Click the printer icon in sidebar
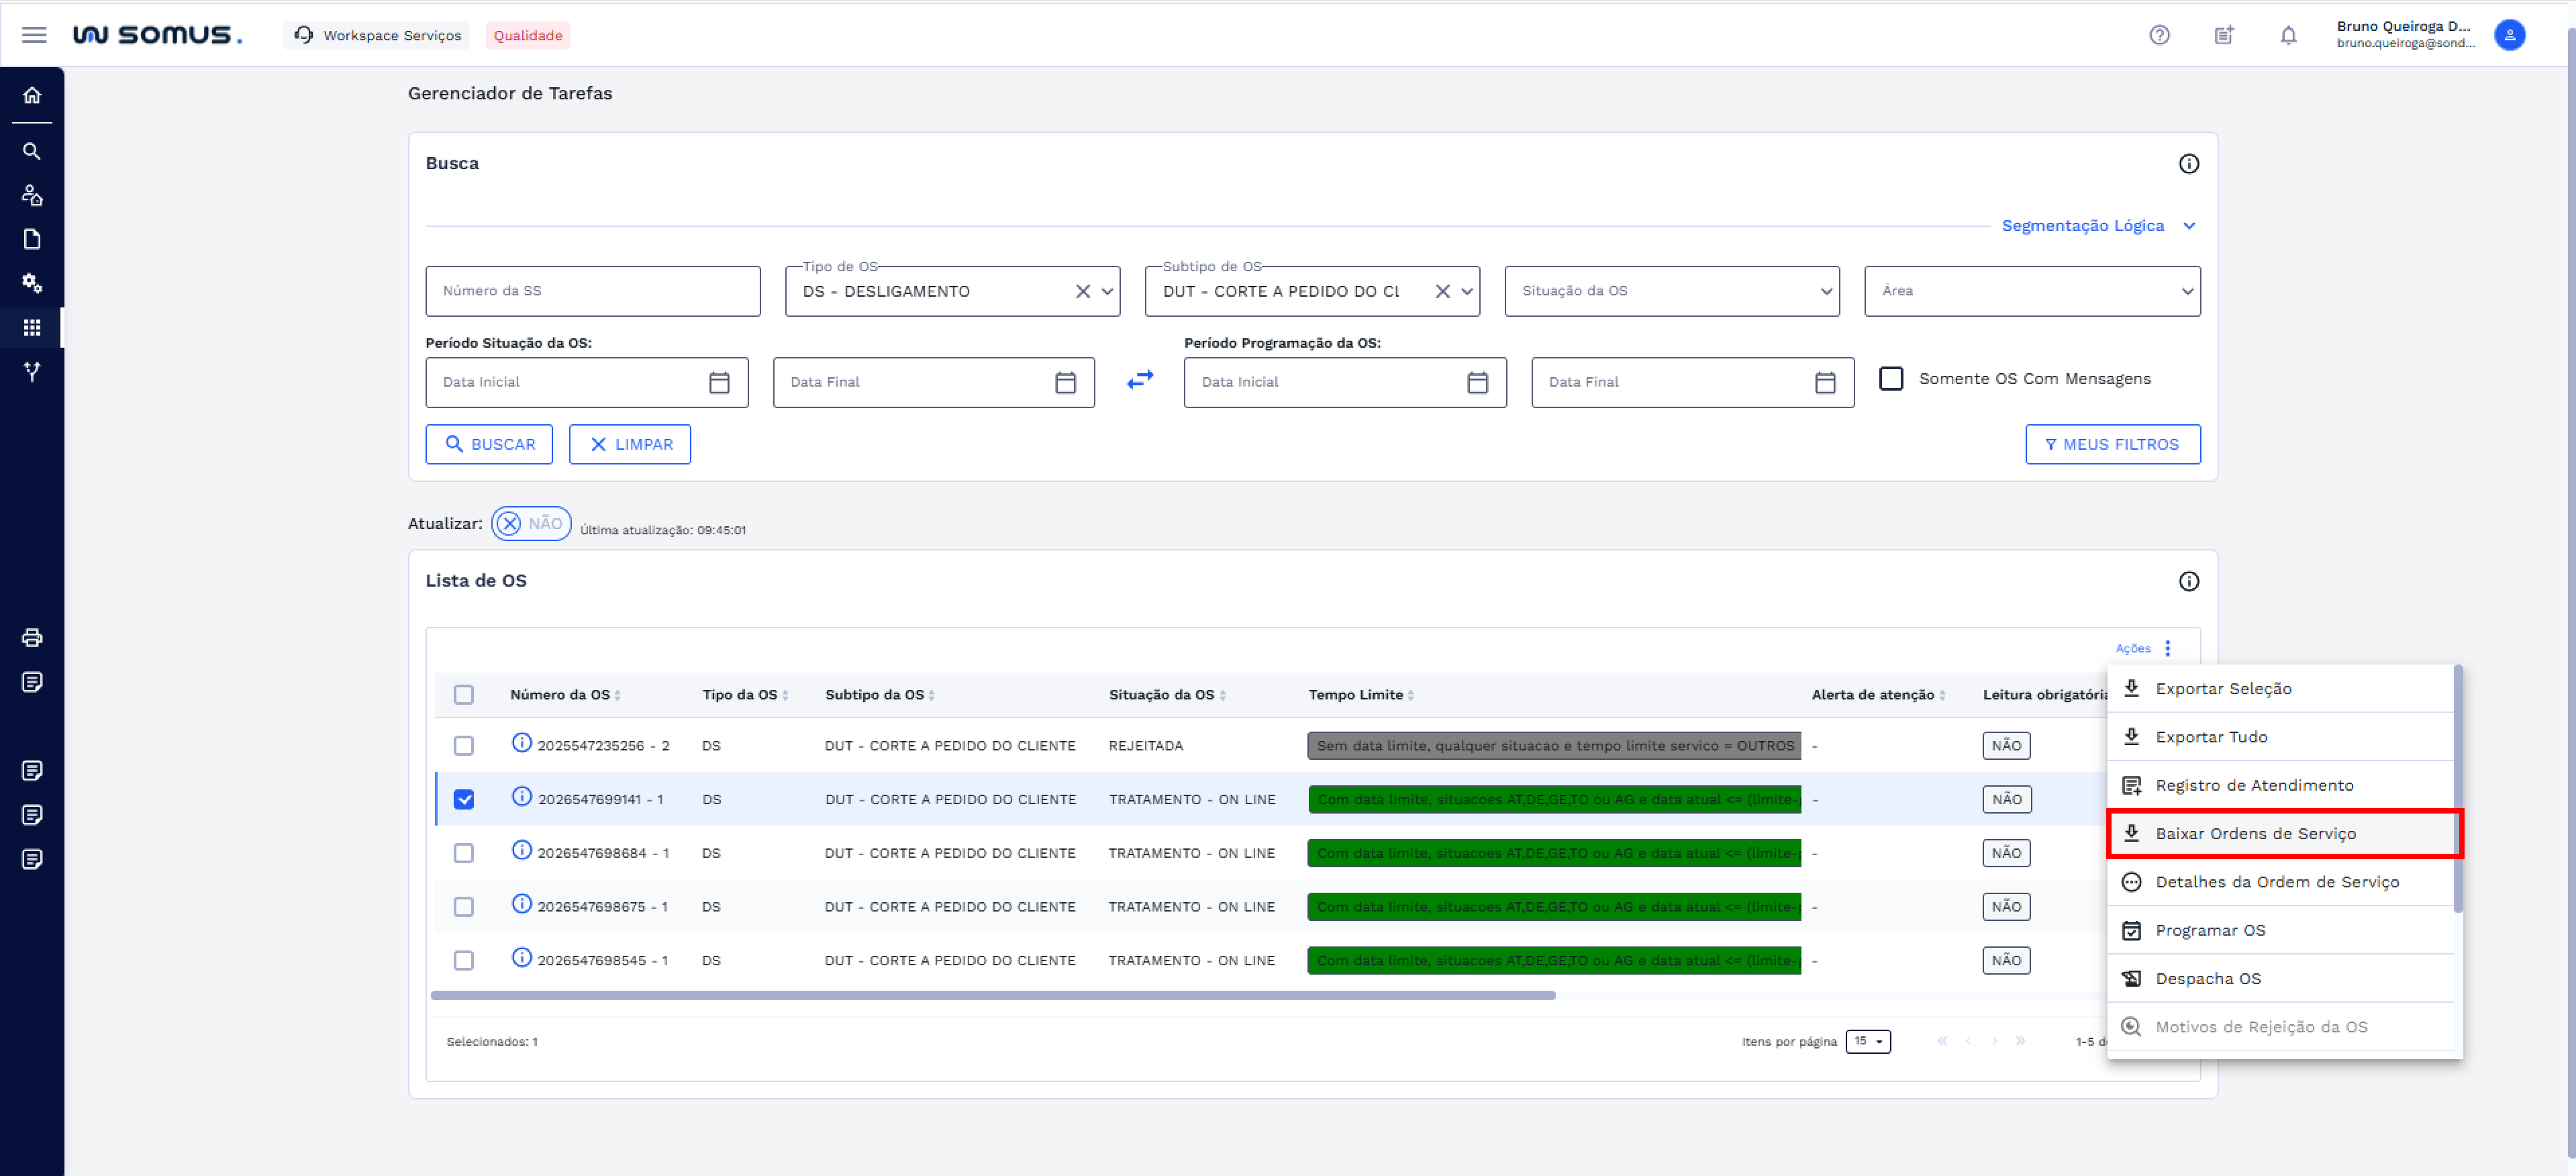The width and height of the screenshot is (2576, 1176). tap(32, 638)
